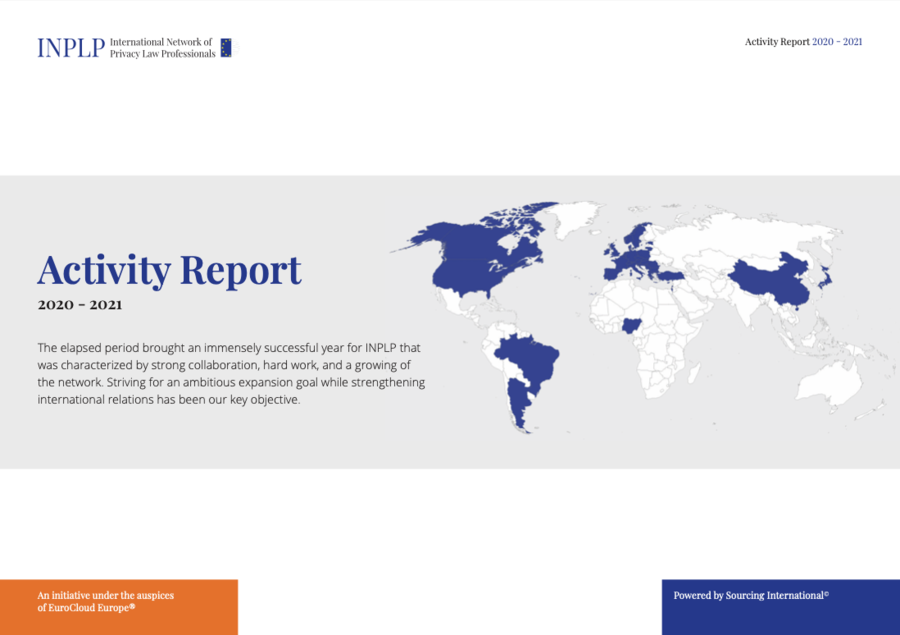
Task: Click the introductory paragraph about INPLP
Action: (231, 374)
